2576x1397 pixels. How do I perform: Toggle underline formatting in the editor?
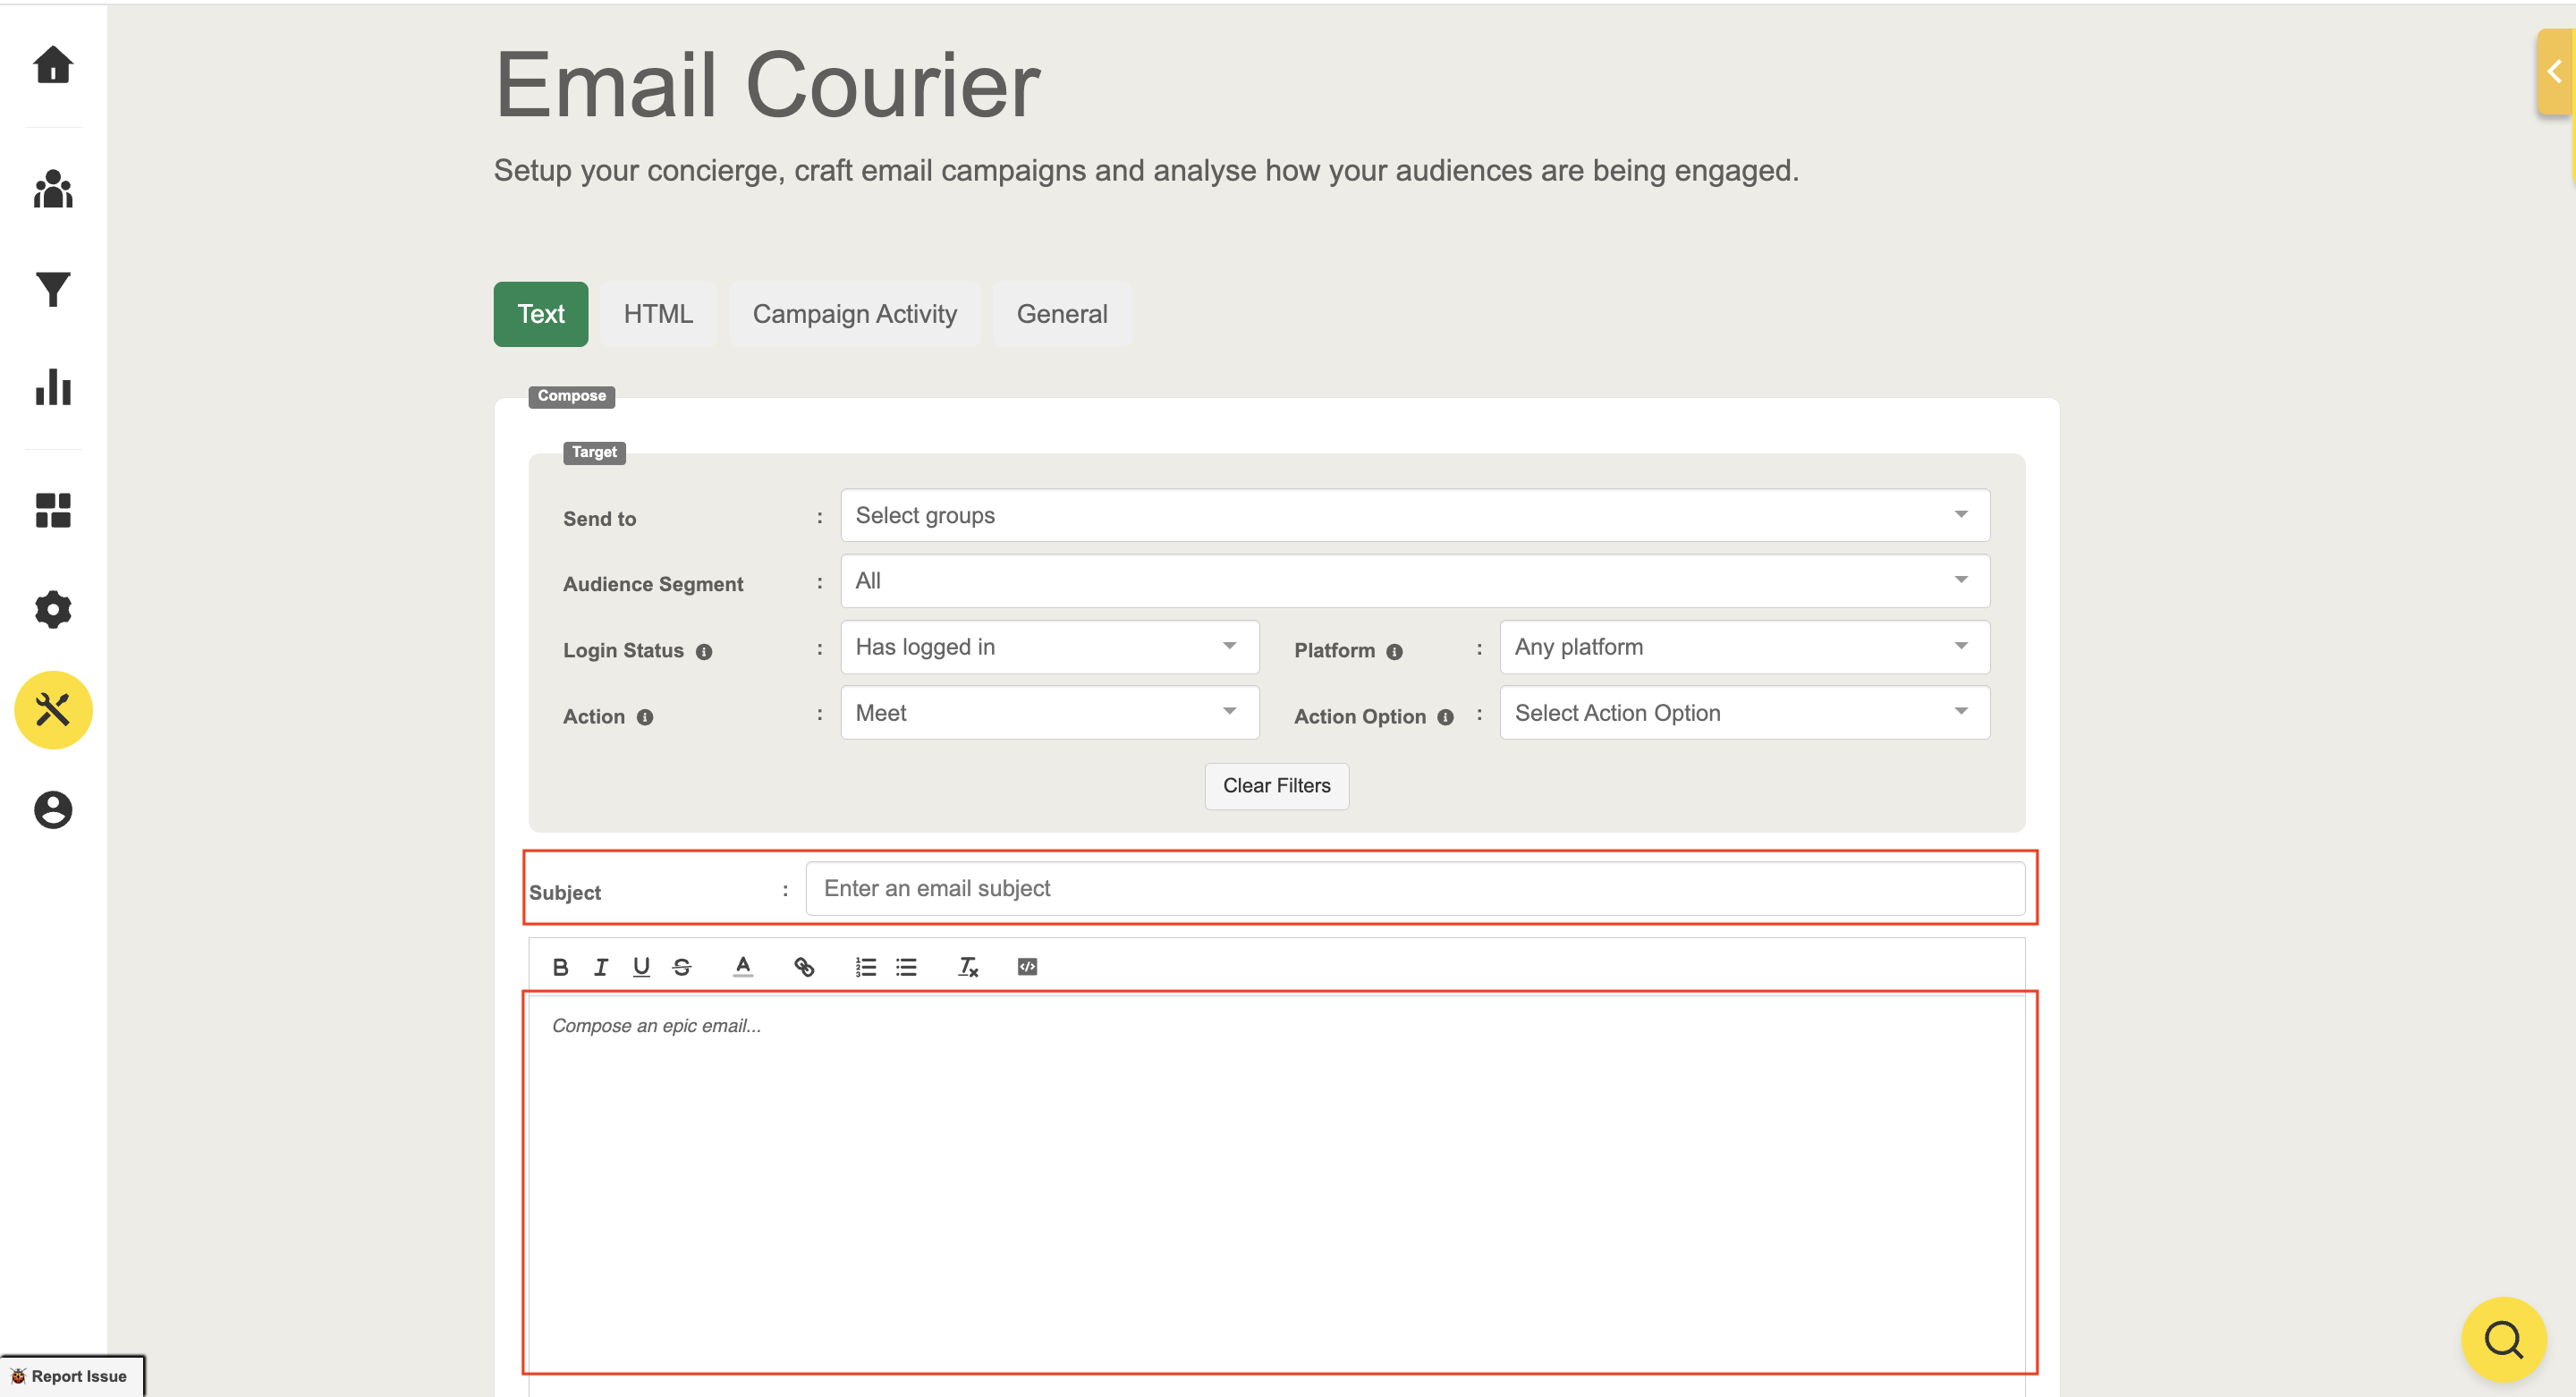(x=641, y=967)
